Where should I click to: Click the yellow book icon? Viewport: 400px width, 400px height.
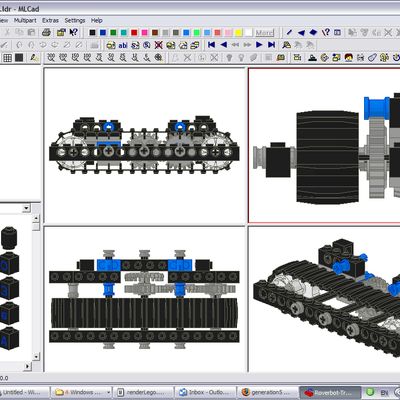(281, 57)
